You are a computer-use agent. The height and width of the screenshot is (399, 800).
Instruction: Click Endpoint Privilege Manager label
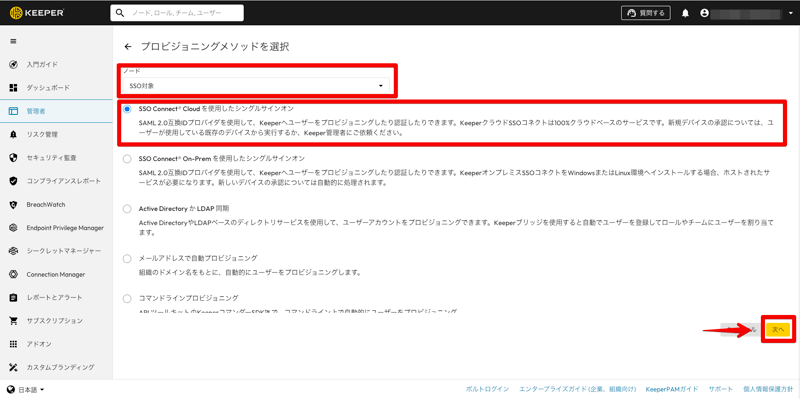click(65, 228)
